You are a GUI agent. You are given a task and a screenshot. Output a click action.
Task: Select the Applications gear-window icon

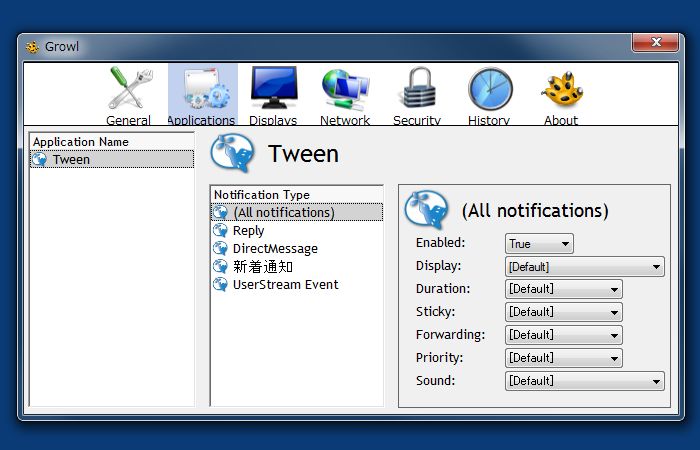pyautogui.click(x=207, y=88)
